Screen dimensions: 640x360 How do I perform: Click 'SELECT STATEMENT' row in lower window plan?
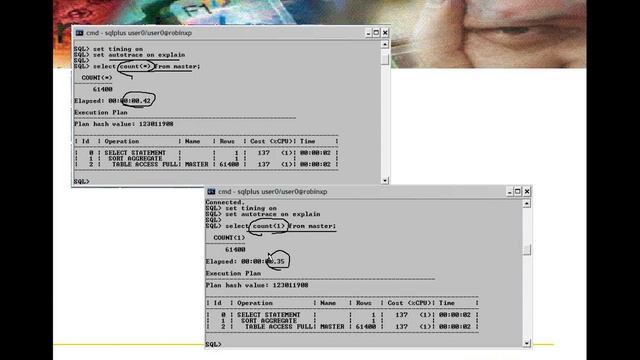point(342,315)
